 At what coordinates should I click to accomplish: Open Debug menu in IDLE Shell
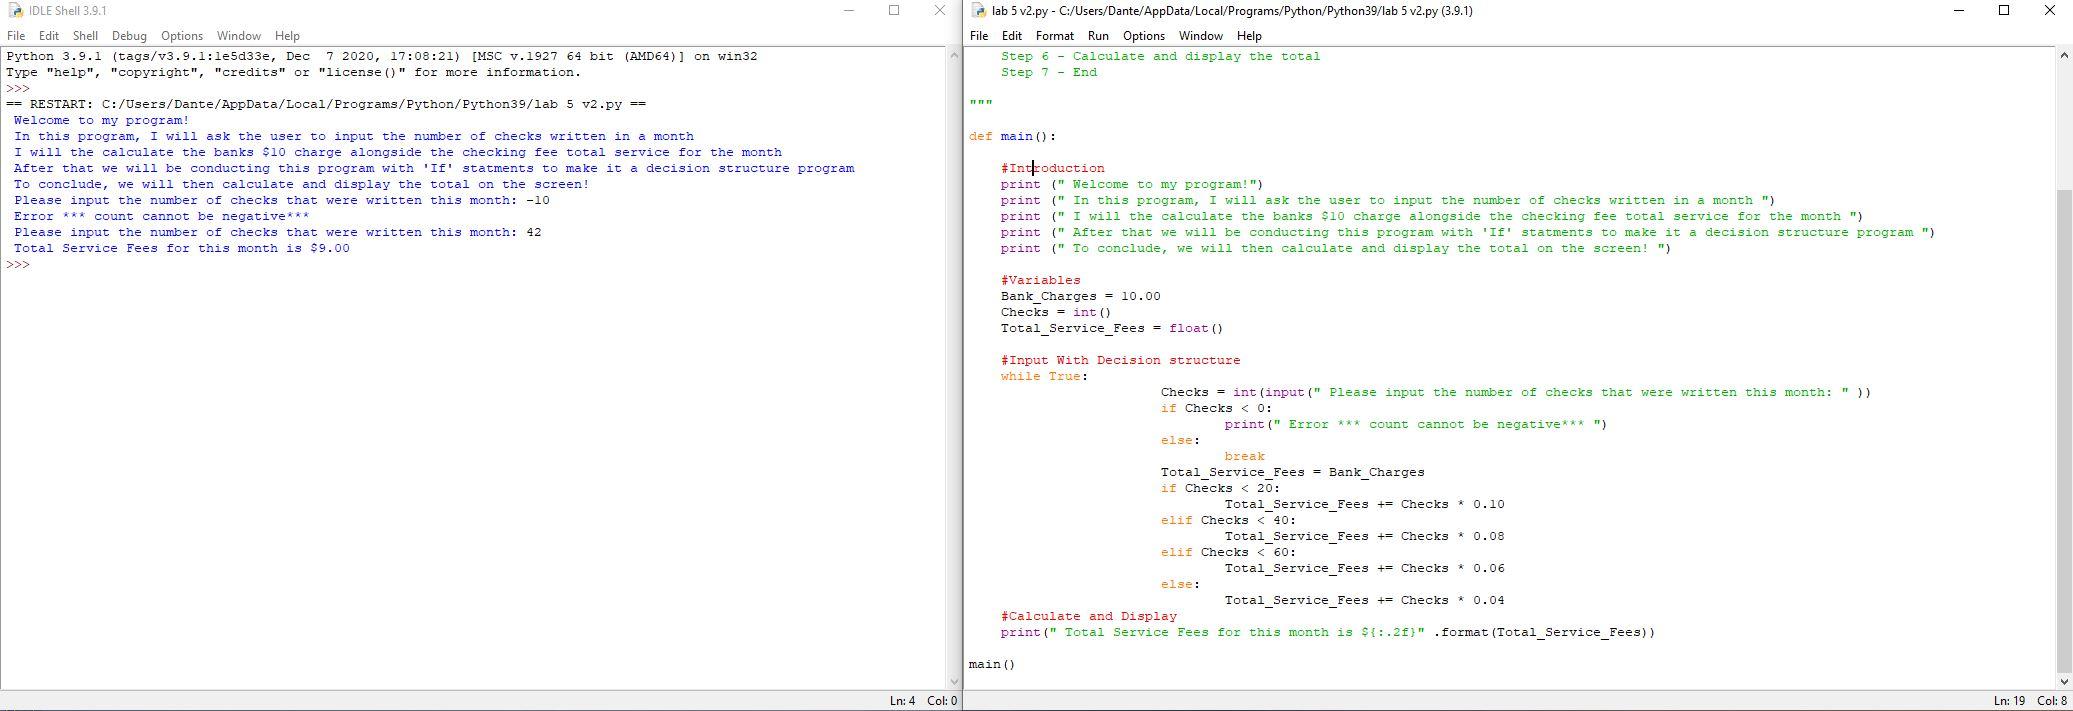click(x=129, y=35)
